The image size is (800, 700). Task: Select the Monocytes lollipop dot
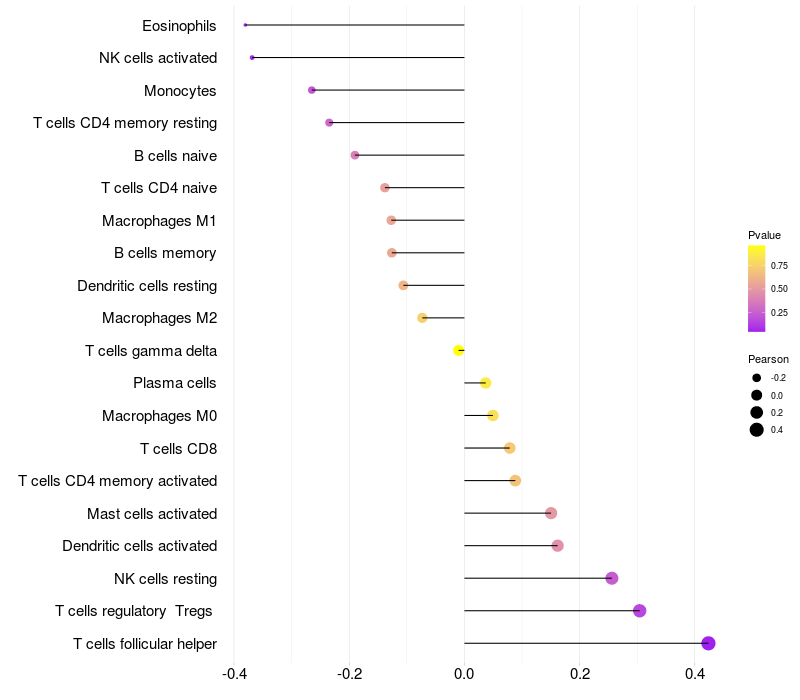(x=312, y=90)
